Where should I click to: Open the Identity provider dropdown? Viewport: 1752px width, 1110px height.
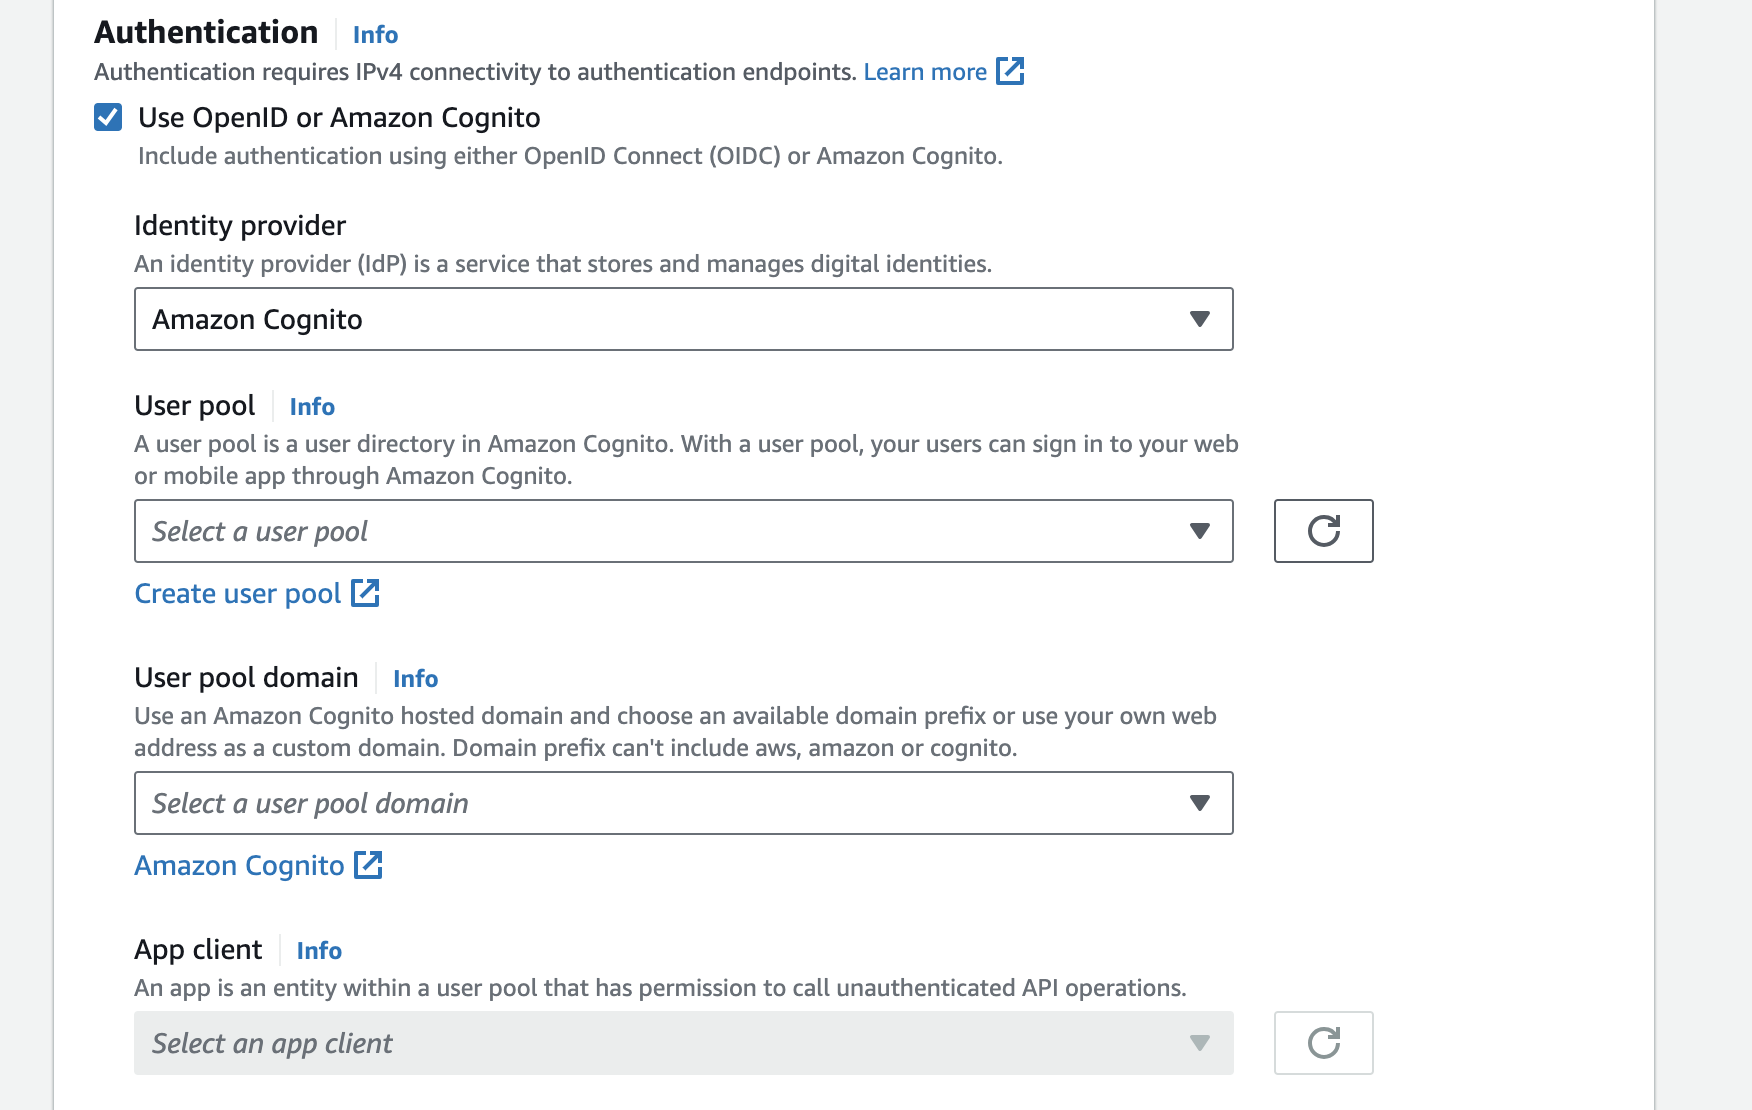[683, 319]
